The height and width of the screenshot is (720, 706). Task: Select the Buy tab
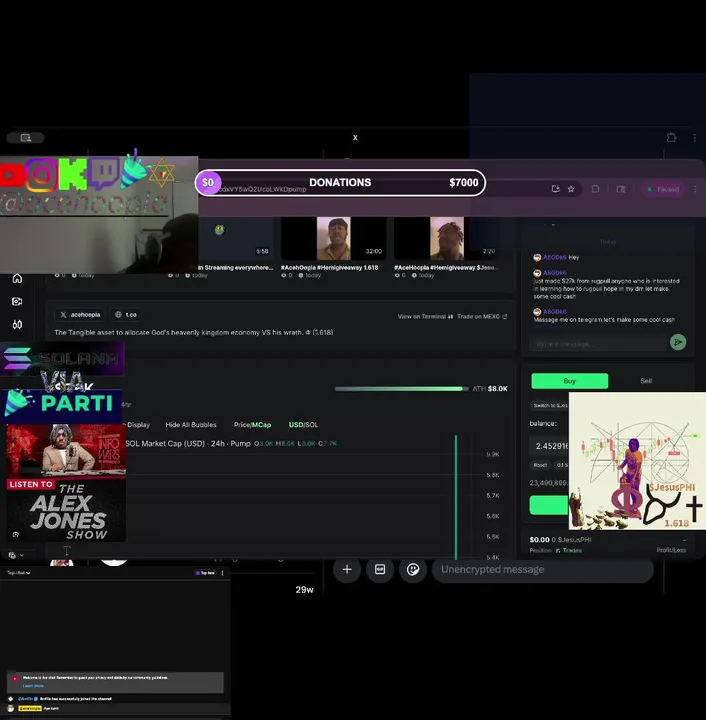570,381
